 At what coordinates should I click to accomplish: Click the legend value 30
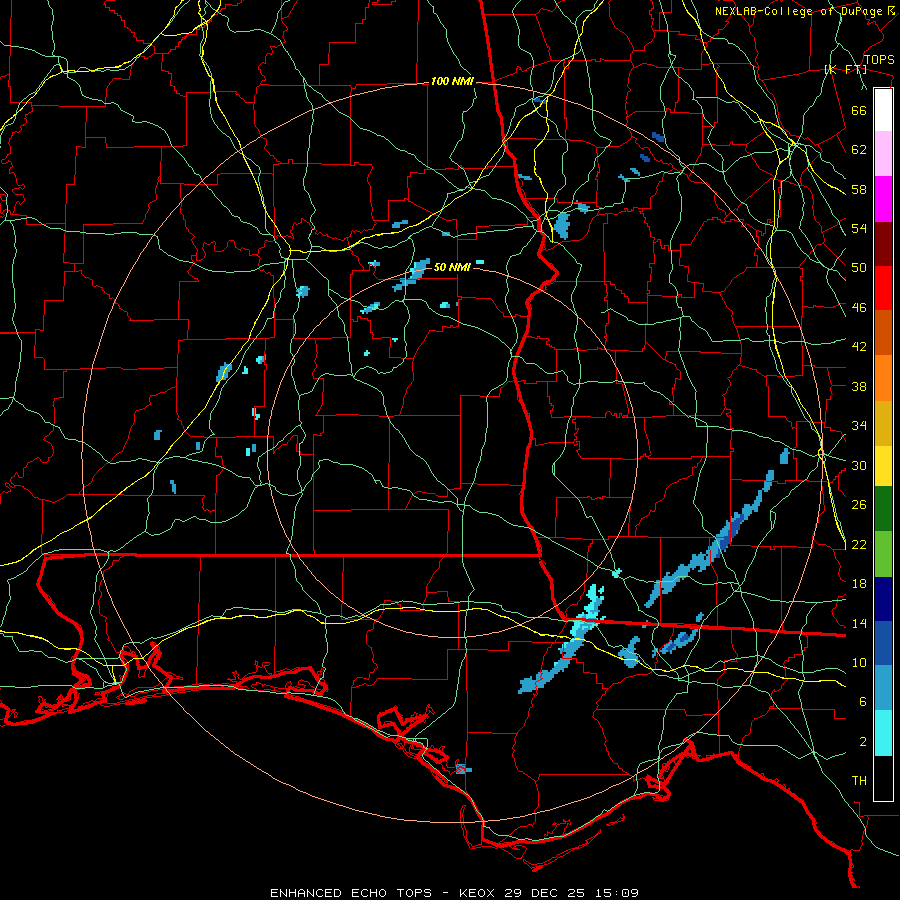[859, 465]
